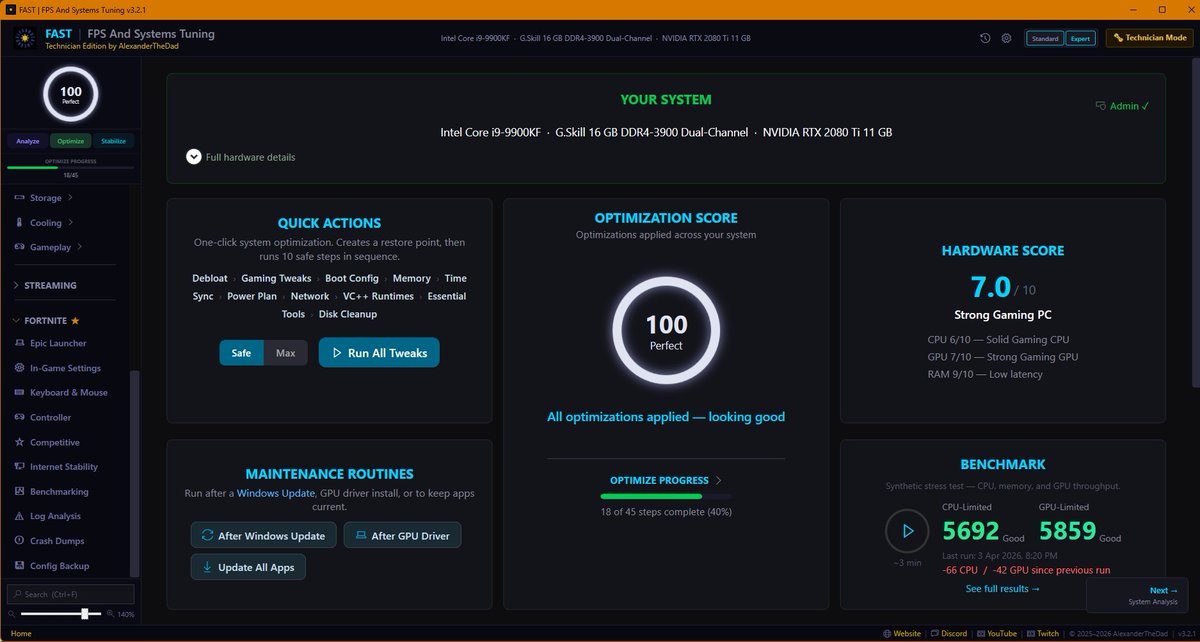1200x642 pixels.
Task: Click the globe icon beside Website
Action: coord(887,633)
